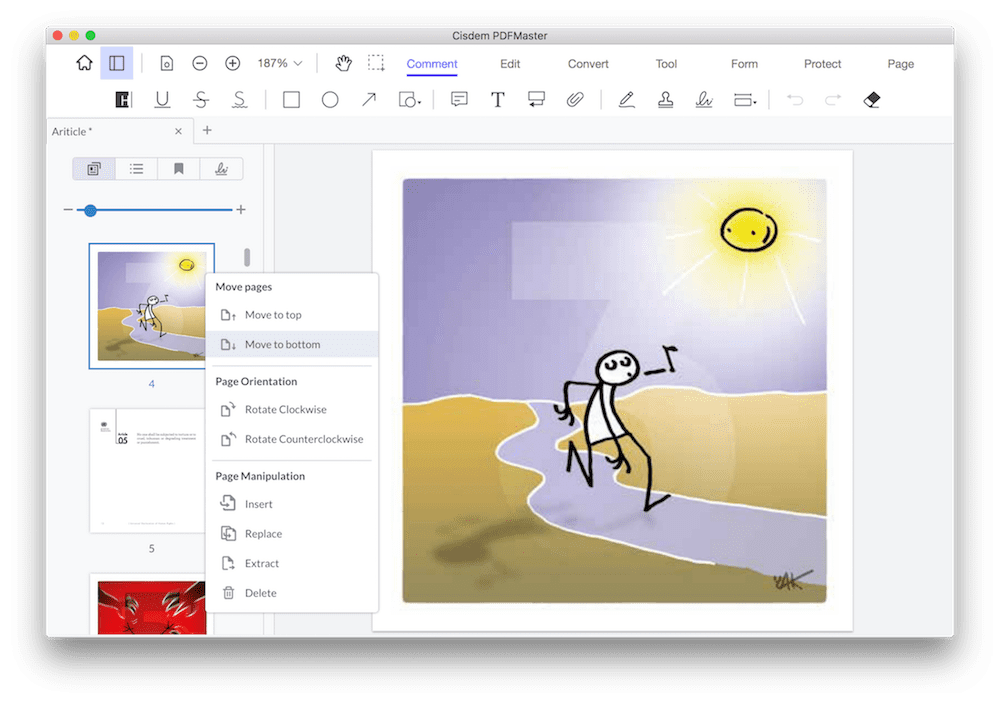Select the Arrow tool

click(x=369, y=100)
